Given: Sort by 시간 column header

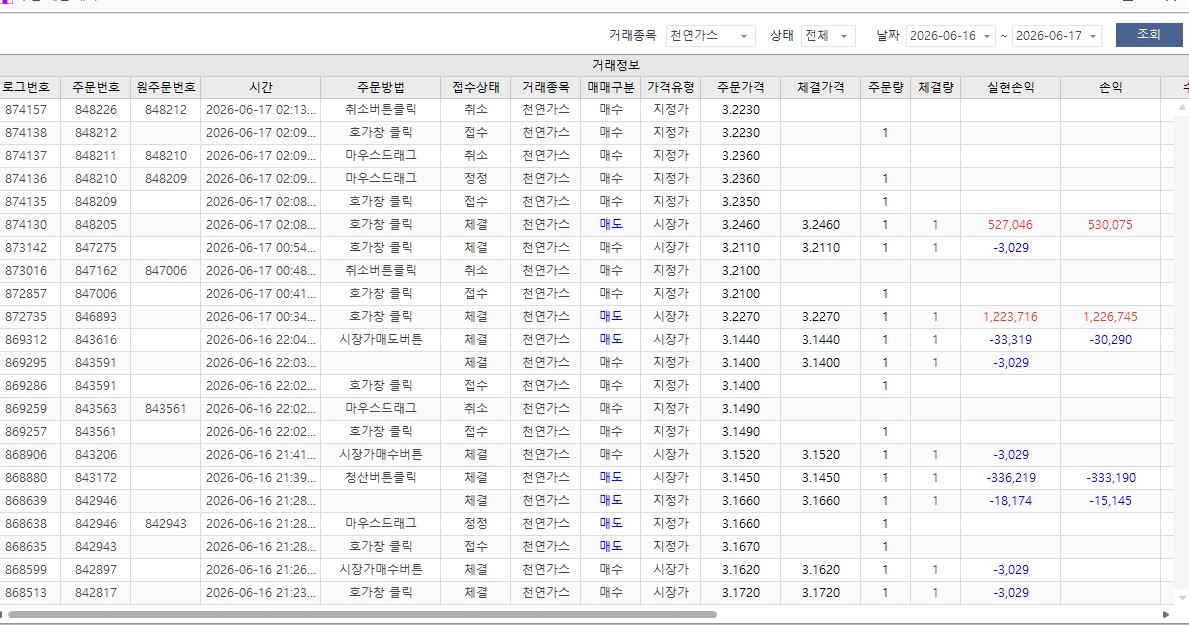Looking at the screenshot, I should [x=260, y=87].
